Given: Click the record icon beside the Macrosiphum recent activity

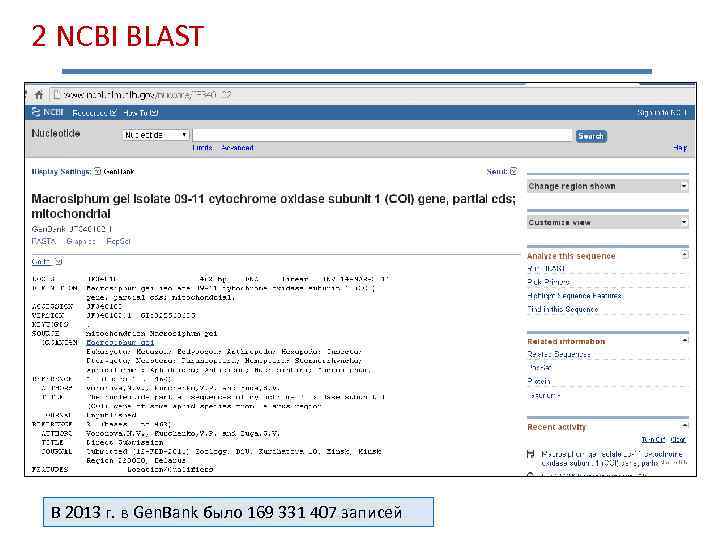Looking at the screenshot, I should click(x=531, y=454).
